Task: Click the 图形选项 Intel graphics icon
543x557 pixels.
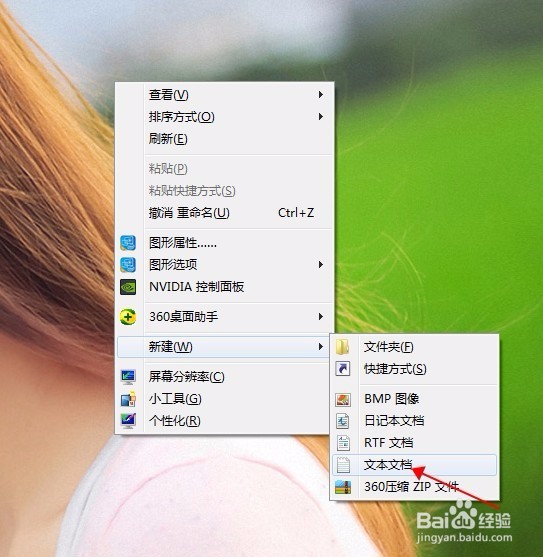Action: pyautogui.click(x=128, y=265)
